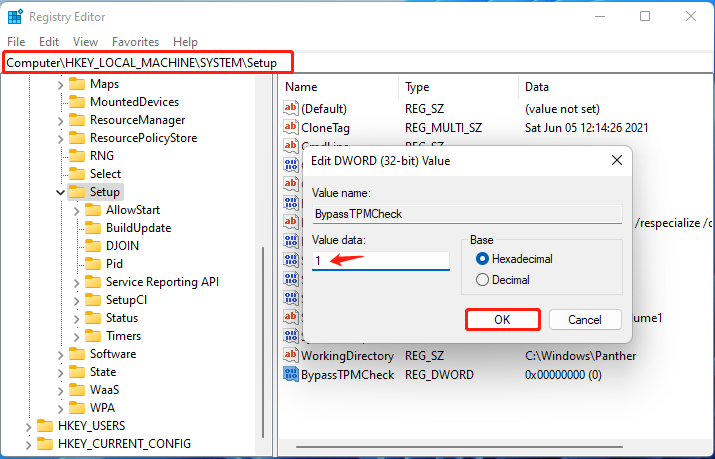
Task: Open the Edit menu
Action: pyautogui.click(x=49, y=42)
